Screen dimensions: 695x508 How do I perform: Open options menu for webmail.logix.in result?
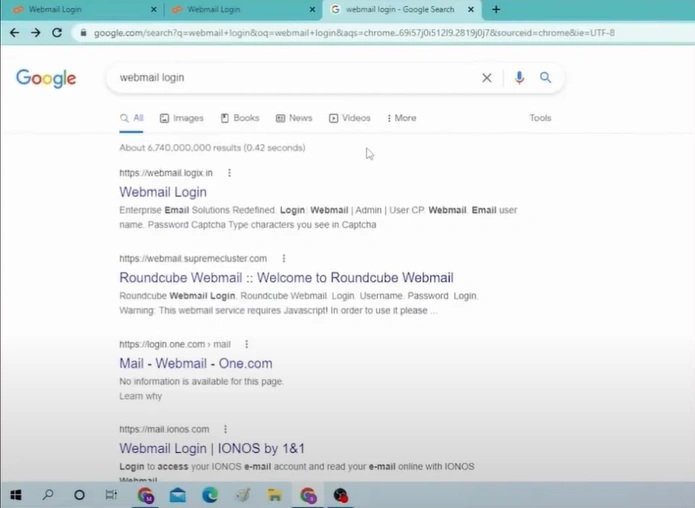coord(229,173)
